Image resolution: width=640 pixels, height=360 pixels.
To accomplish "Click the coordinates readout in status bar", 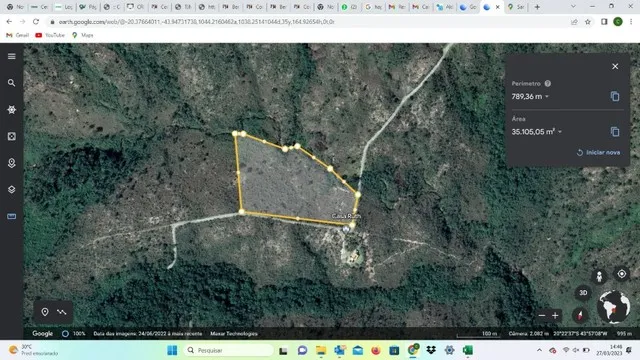I will (x=580, y=333).
